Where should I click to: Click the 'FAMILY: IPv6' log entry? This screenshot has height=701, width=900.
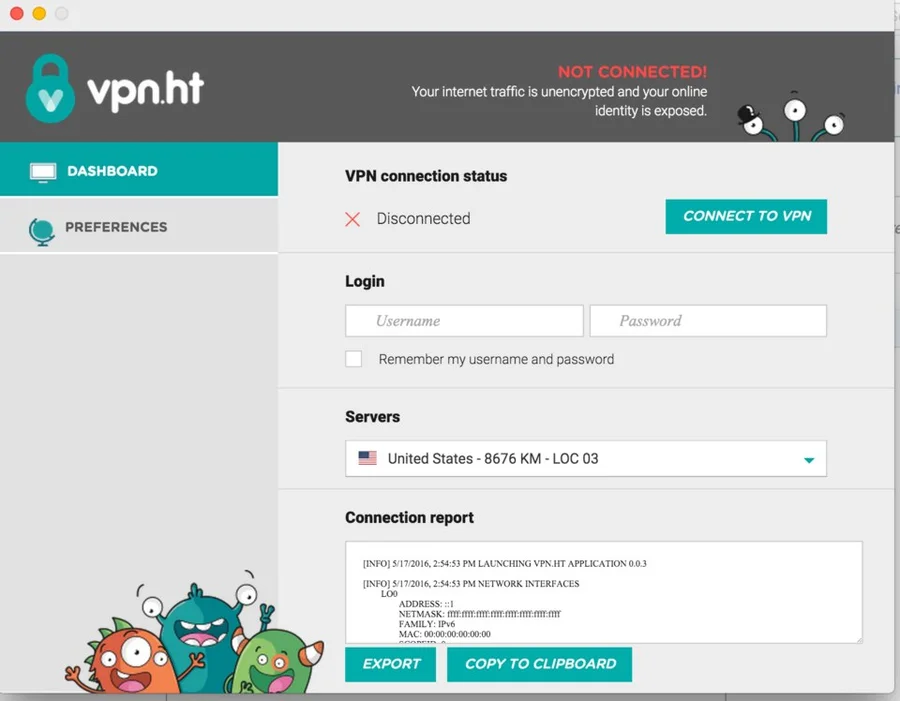426,624
